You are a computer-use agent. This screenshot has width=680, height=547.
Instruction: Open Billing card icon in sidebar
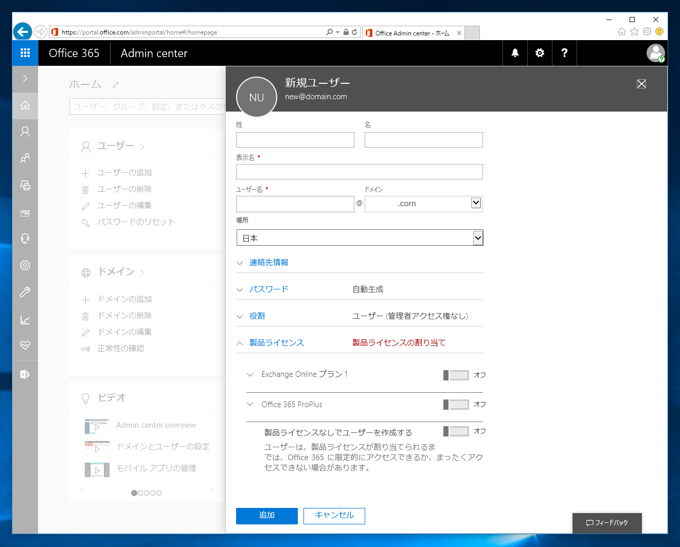pos(25,213)
